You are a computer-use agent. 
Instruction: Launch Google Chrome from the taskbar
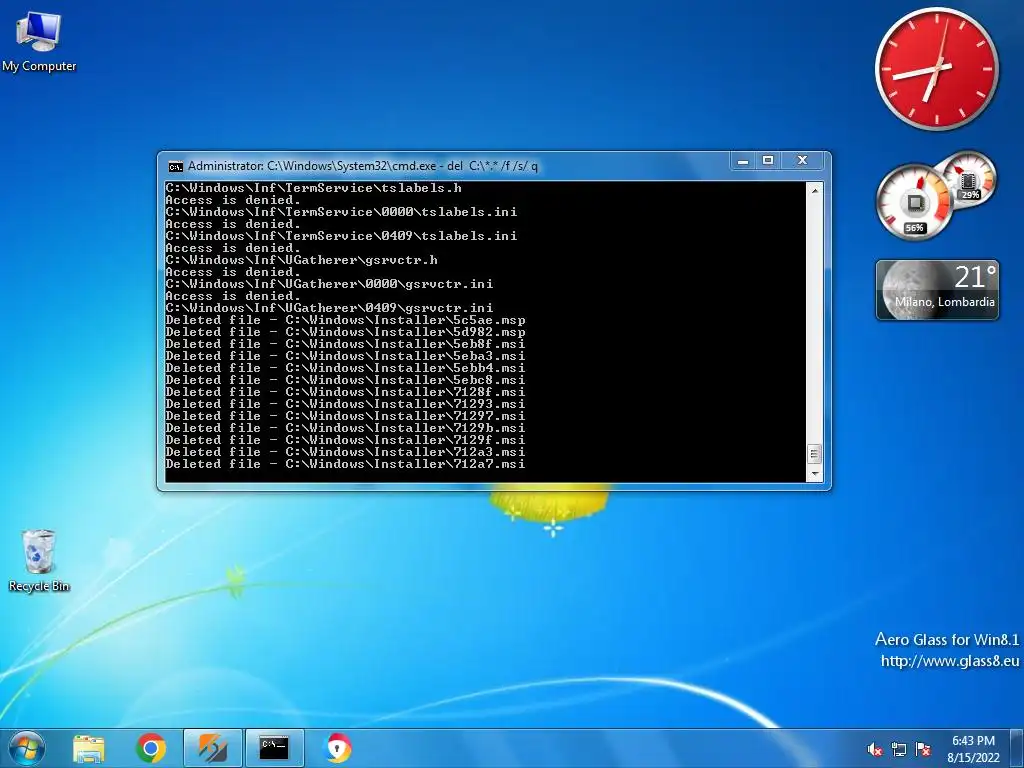coord(151,748)
